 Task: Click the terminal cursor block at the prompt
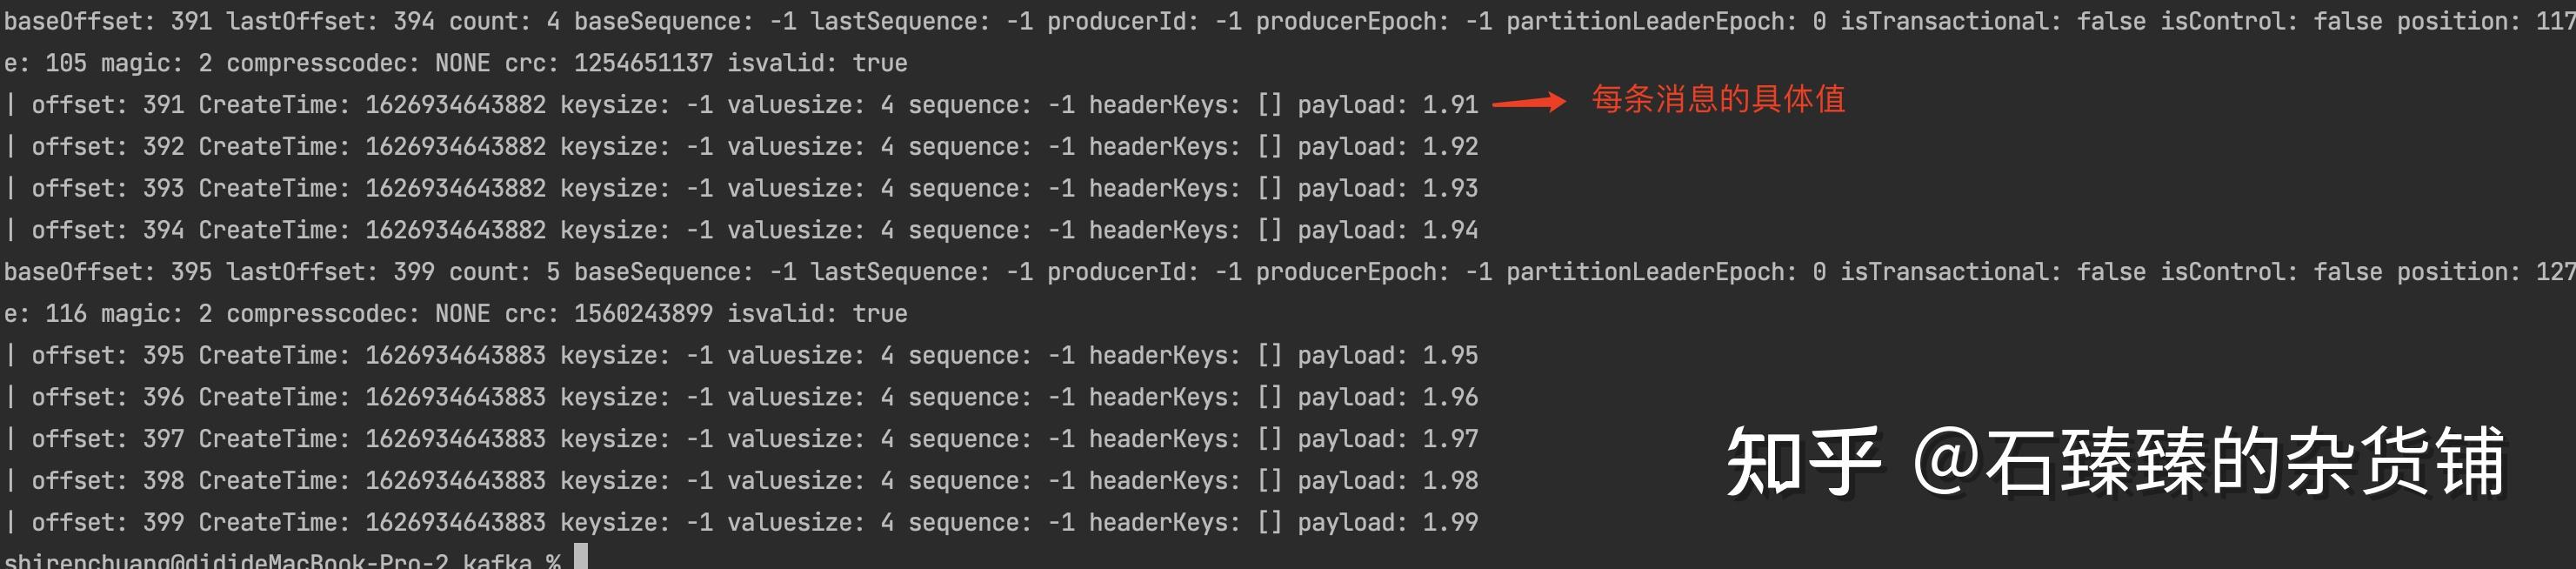581,558
